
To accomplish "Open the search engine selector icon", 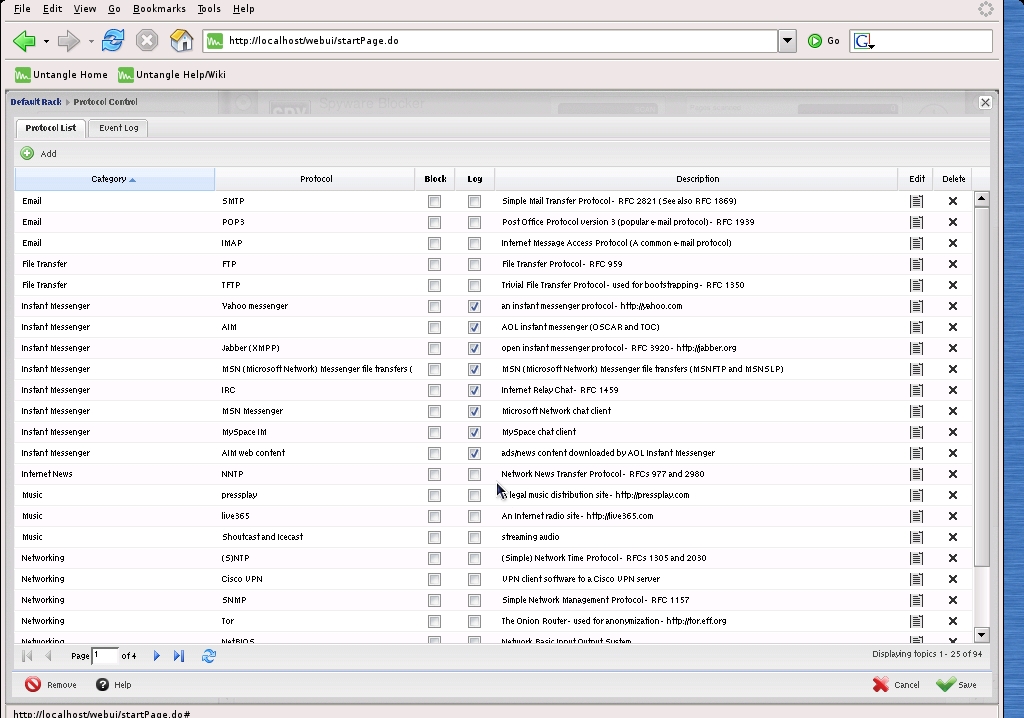I will point(863,41).
